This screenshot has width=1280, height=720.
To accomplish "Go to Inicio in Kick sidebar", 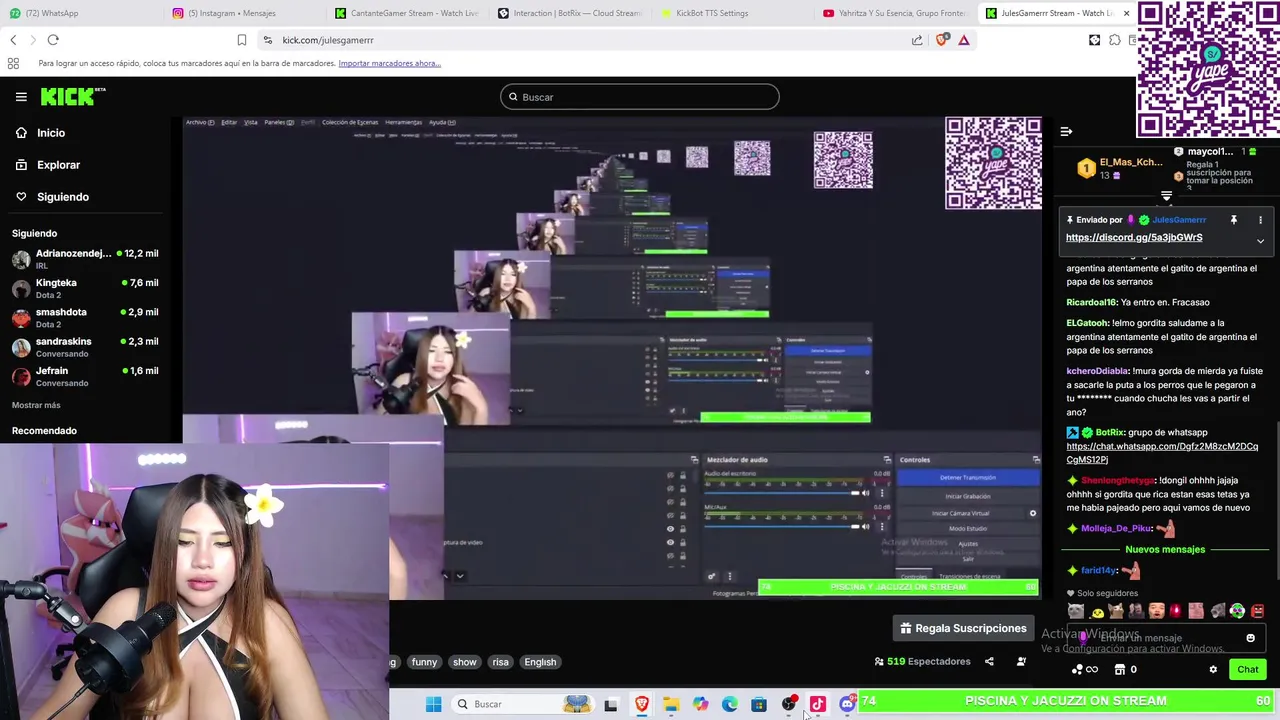I will tap(41, 133).
